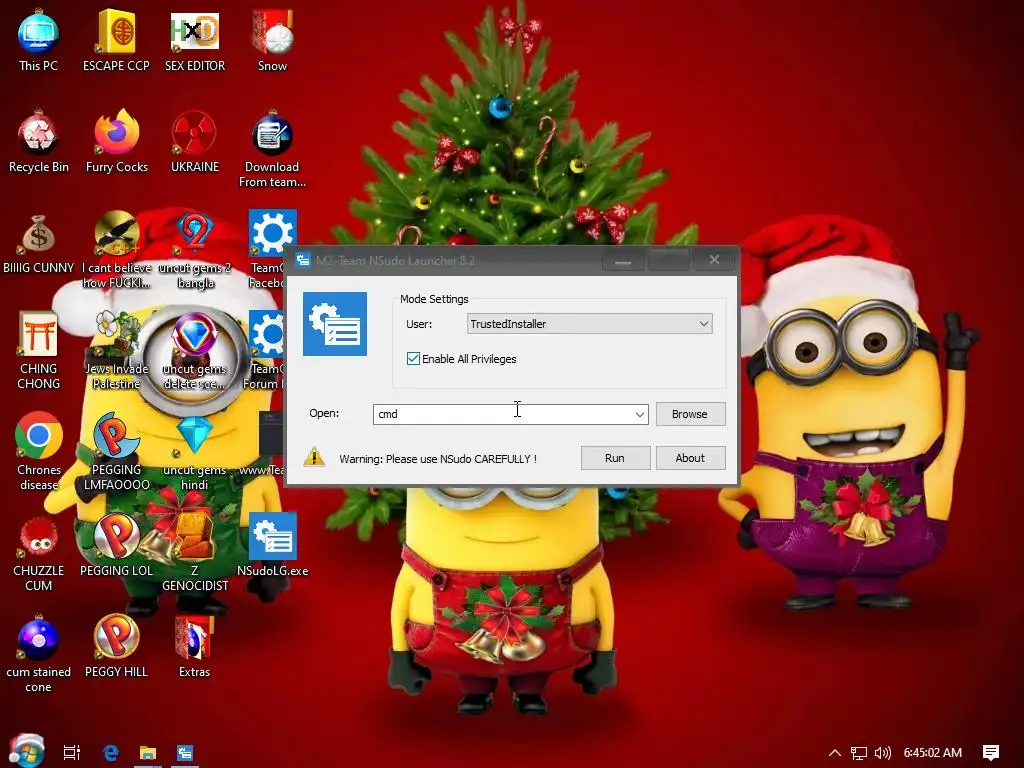
Task: Click the Warning: Please use NSudo CAREFULLY text
Action: (438, 459)
